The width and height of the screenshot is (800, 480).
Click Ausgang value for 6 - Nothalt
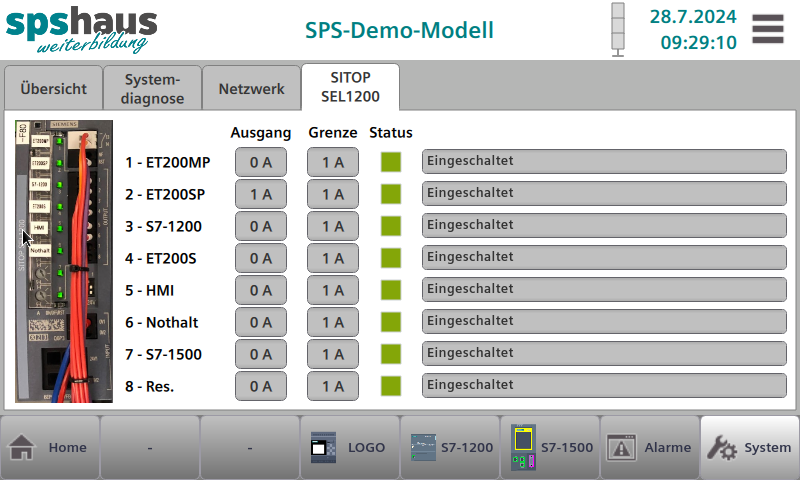pyautogui.click(x=261, y=322)
